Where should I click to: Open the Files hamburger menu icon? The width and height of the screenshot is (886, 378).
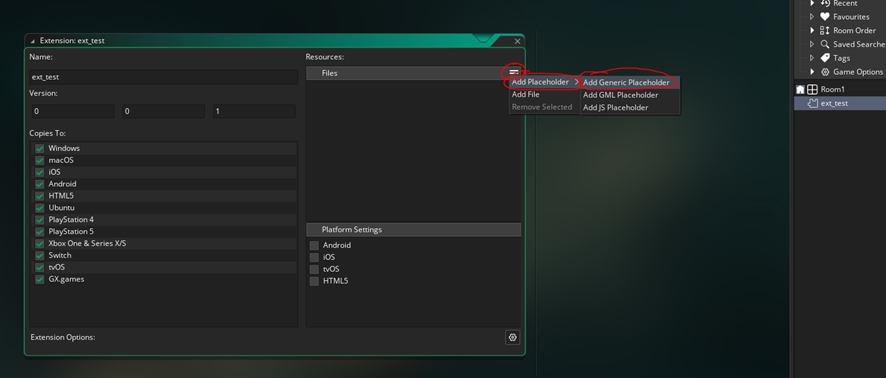pyautogui.click(x=514, y=72)
